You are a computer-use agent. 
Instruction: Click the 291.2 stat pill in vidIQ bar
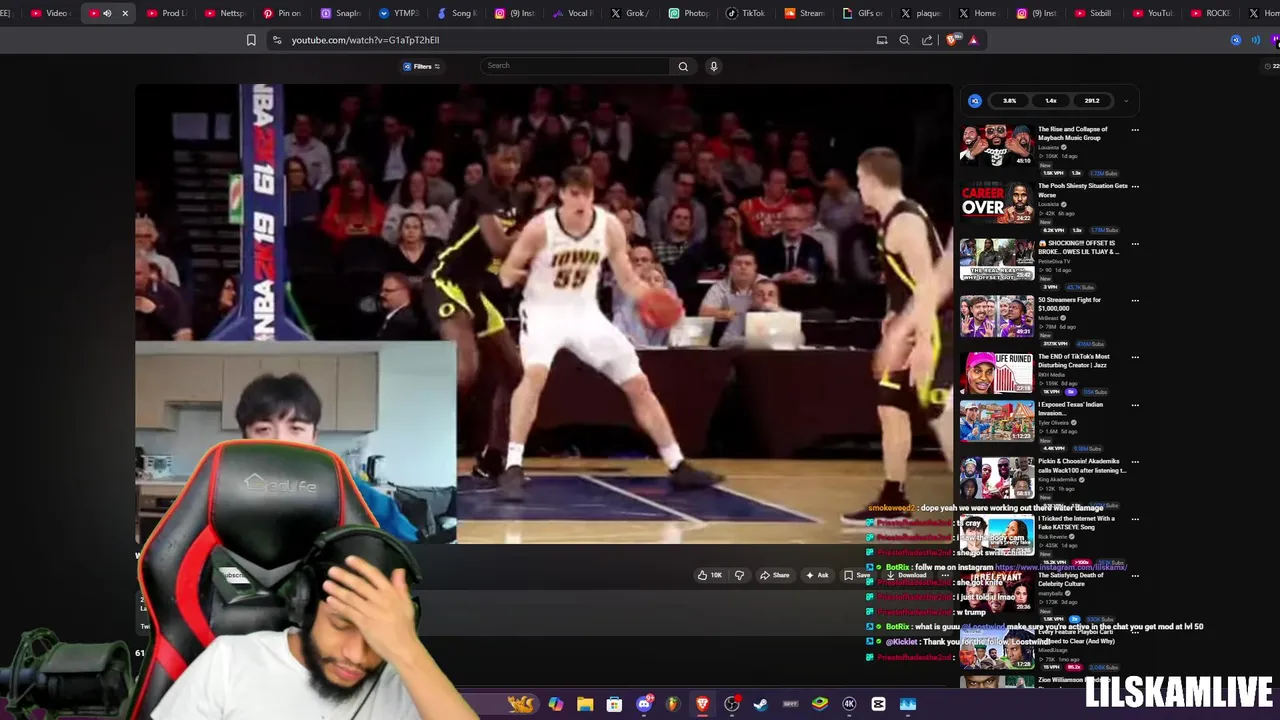pos(1092,101)
